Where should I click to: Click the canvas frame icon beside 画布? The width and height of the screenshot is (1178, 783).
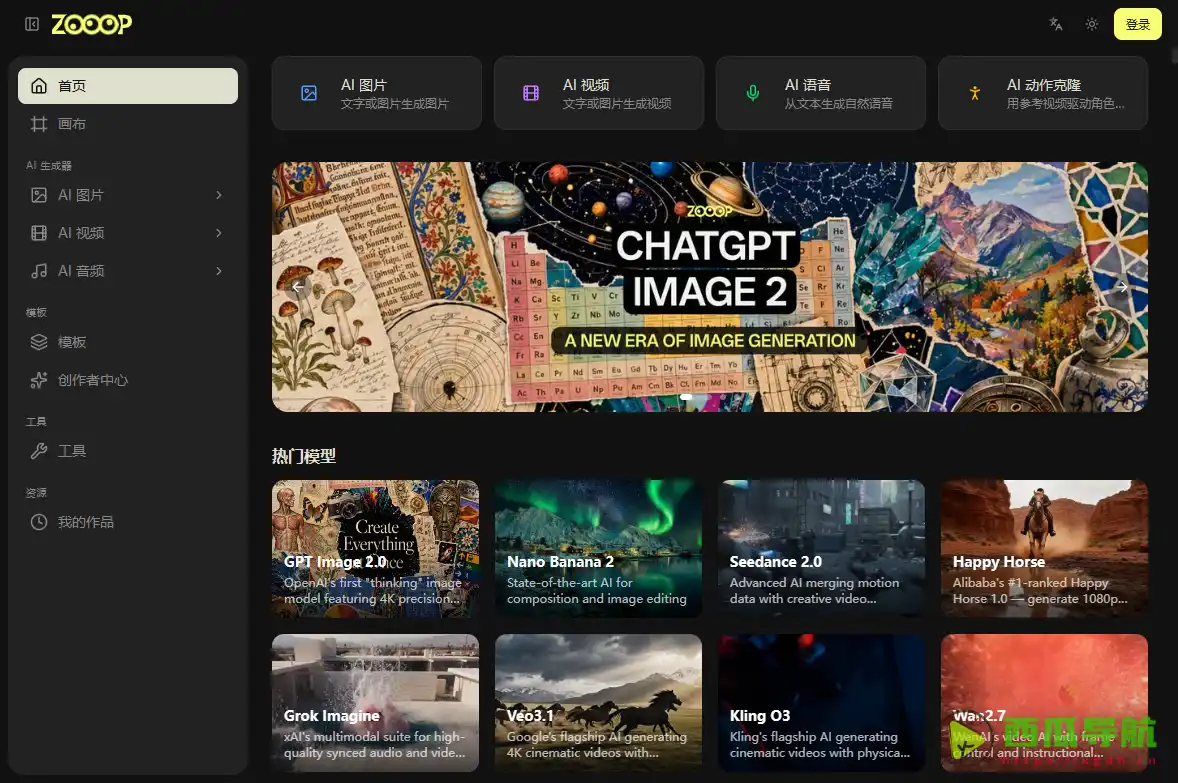[x=38, y=124]
